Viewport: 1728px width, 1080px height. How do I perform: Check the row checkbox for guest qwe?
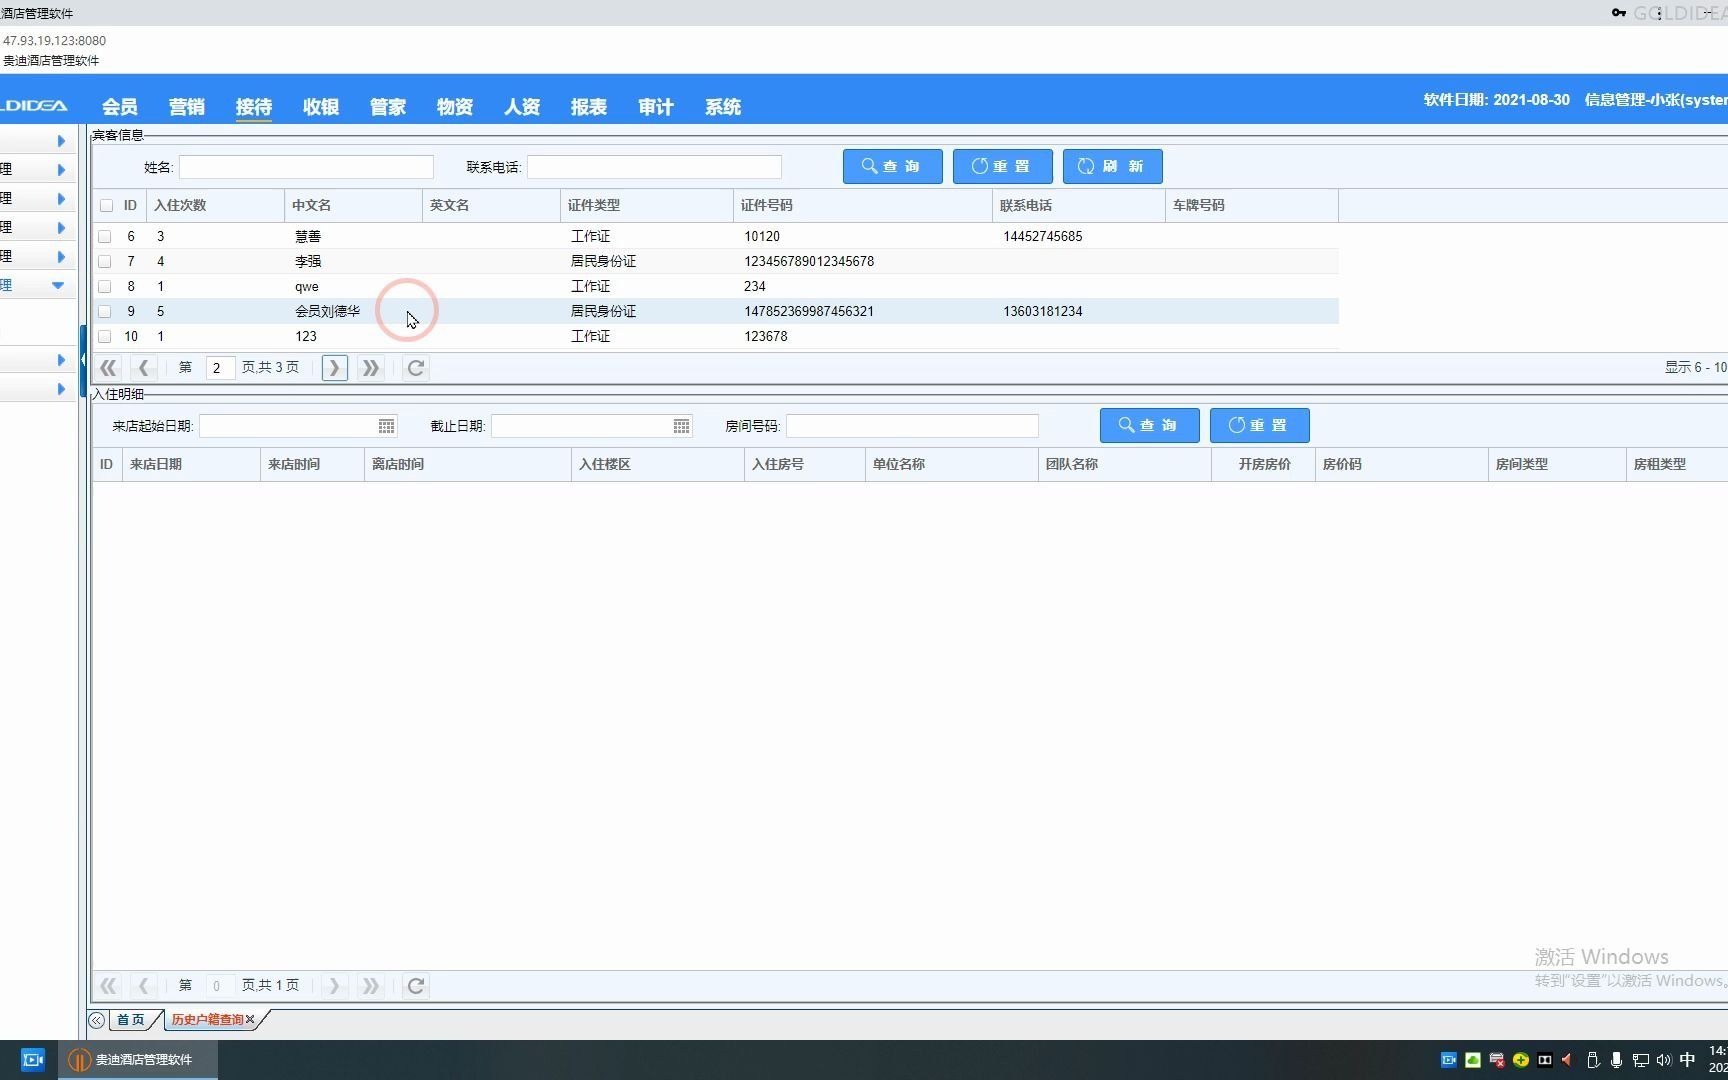pos(104,286)
